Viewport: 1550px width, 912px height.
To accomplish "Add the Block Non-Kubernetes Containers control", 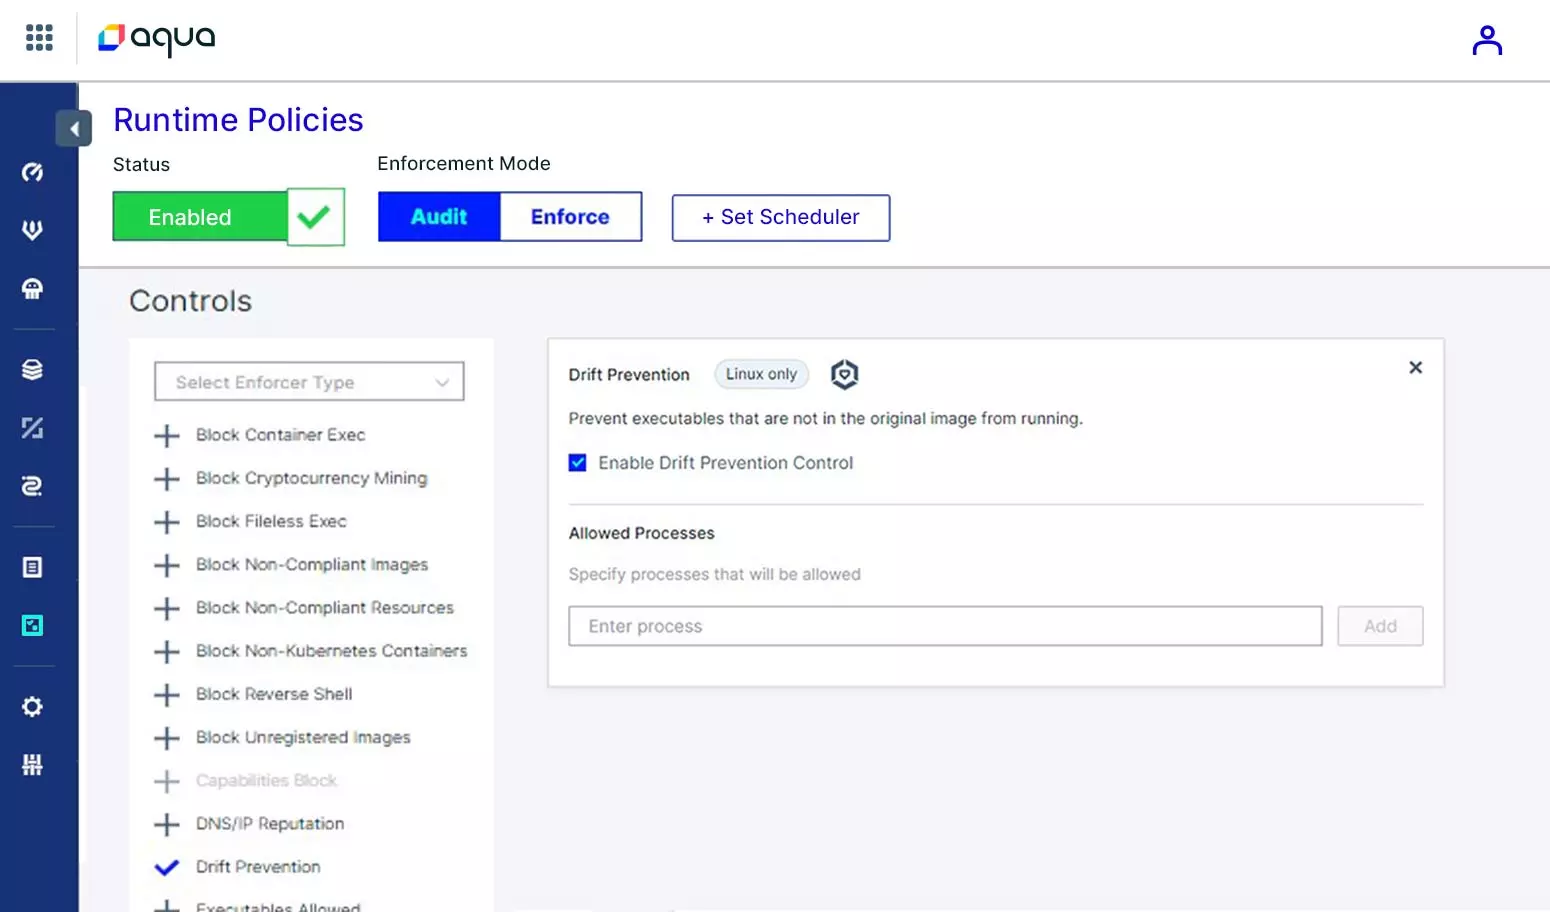I will click(166, 652).
